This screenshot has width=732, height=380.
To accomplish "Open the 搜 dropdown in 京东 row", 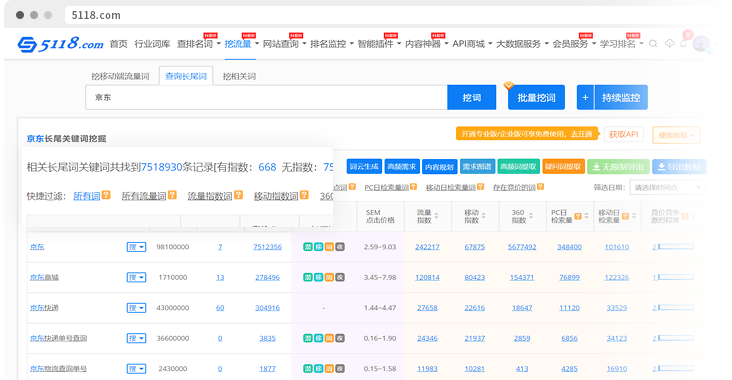I will (136, 247).
